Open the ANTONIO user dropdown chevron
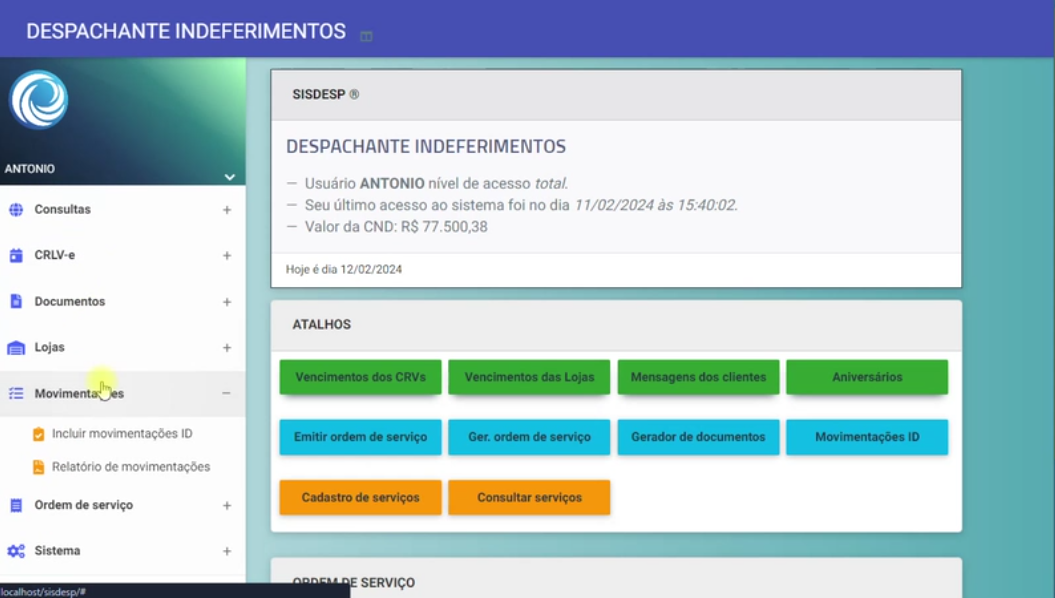 pyautogui.click(x=229, y=177)
